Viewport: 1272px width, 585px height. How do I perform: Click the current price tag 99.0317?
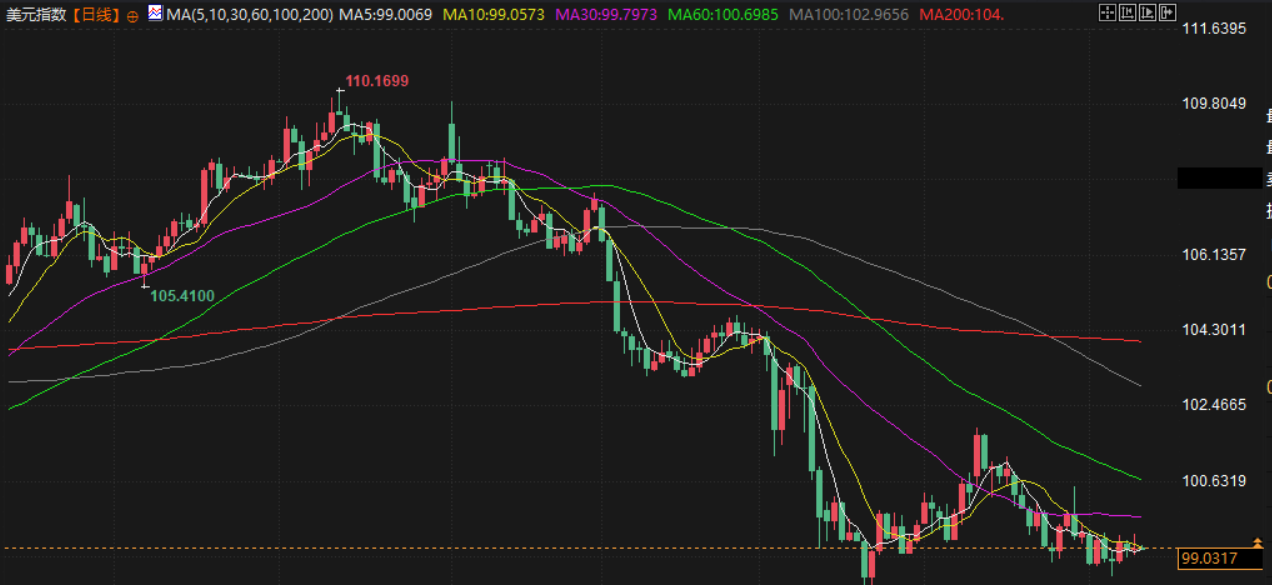tap(1208, 559)
